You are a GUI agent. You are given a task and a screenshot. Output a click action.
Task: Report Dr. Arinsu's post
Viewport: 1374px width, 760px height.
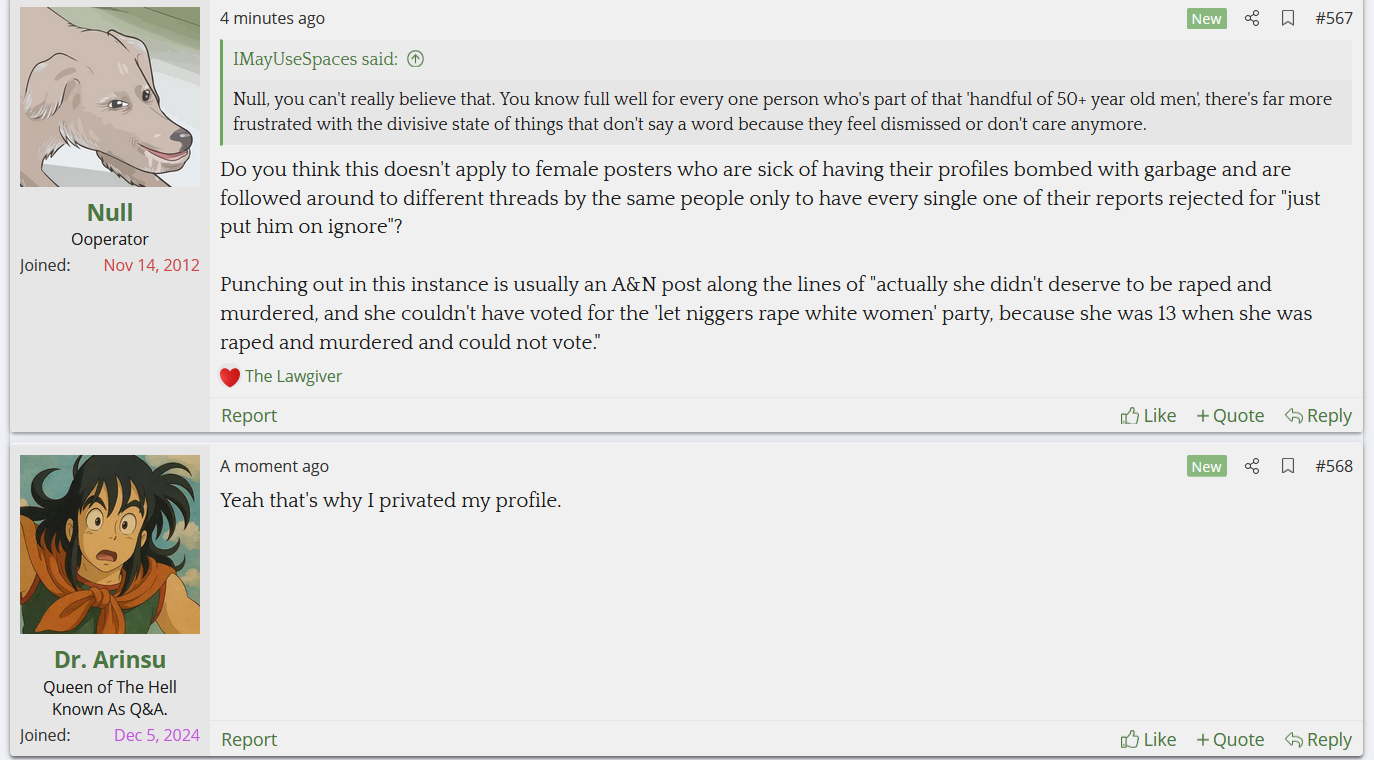[249, 739]
